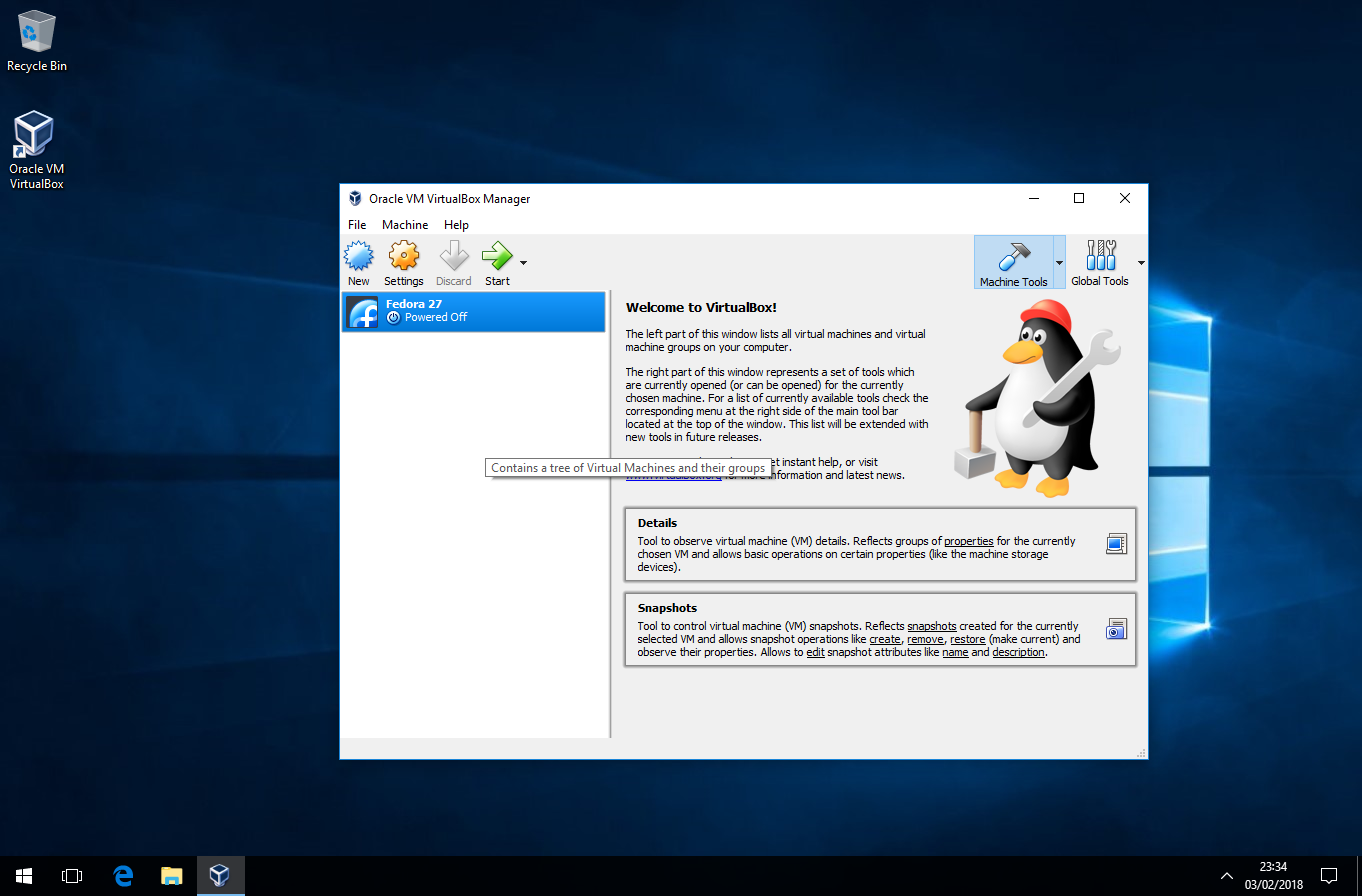Open the Windows Start menu

tap(24, 876)
